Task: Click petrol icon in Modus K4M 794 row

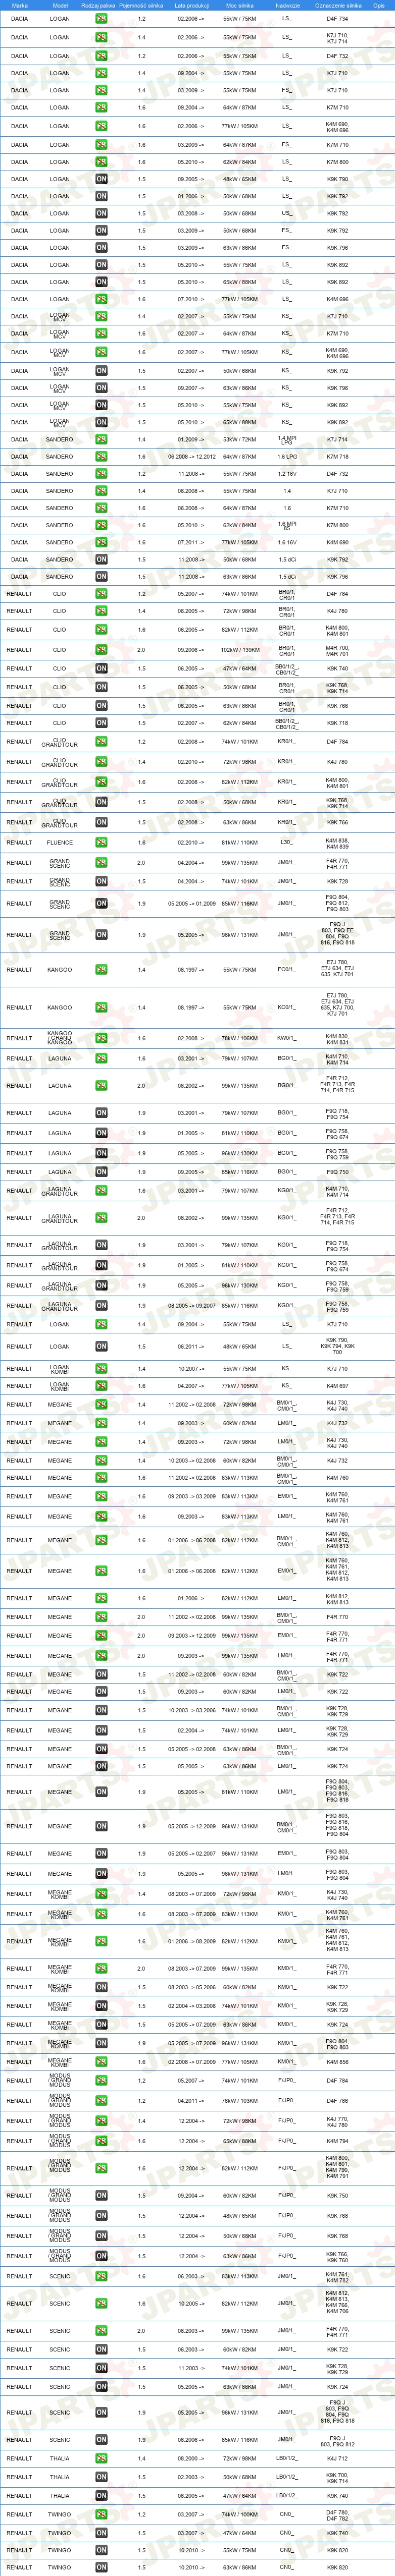Action: (x=101, y=2141)
